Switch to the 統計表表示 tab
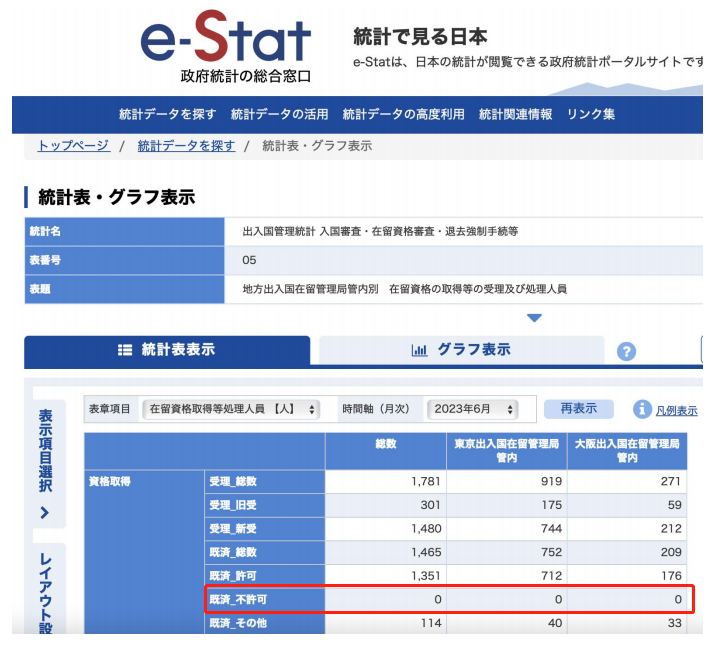 click(x=167, y=350)
